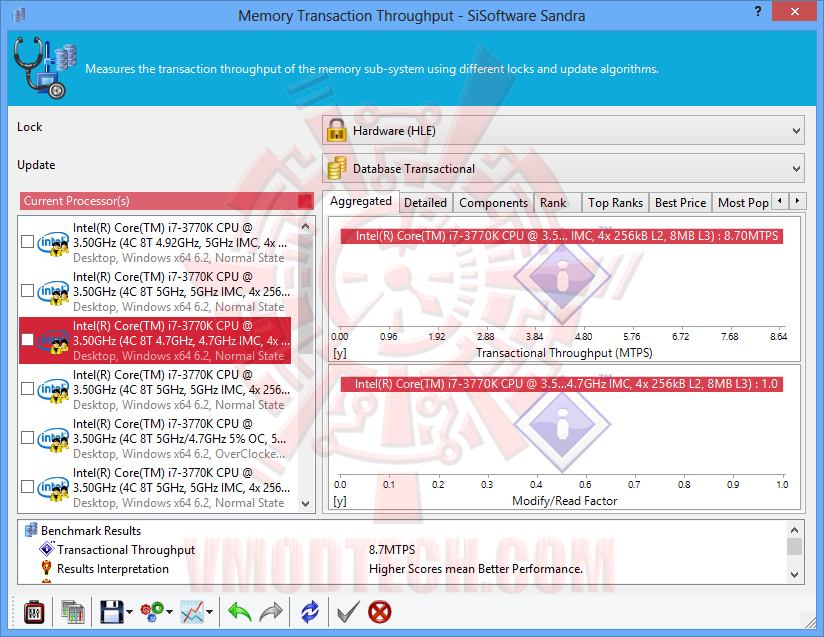The image size is (824, 637).
Task: Open the options gears dropdown arrow
Action: click(169, 612)
